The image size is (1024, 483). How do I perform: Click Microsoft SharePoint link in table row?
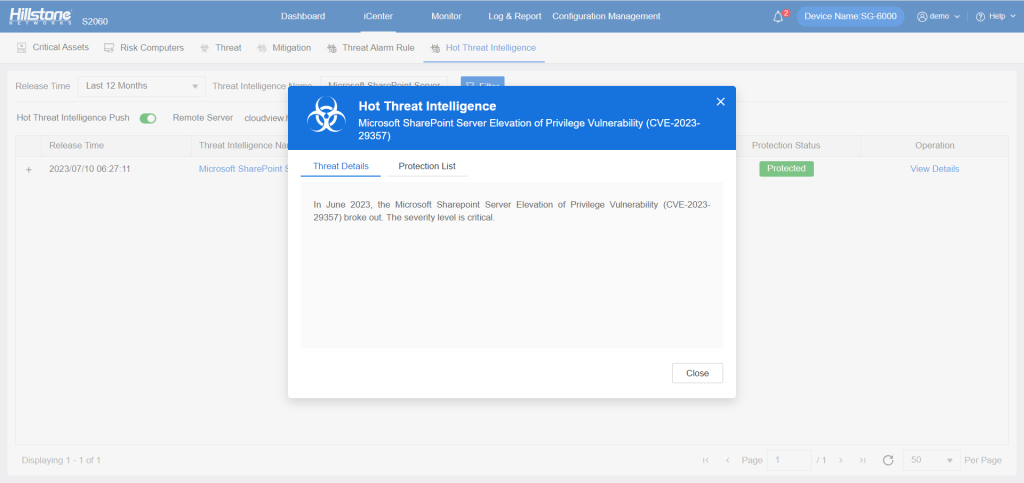[244, 168]
